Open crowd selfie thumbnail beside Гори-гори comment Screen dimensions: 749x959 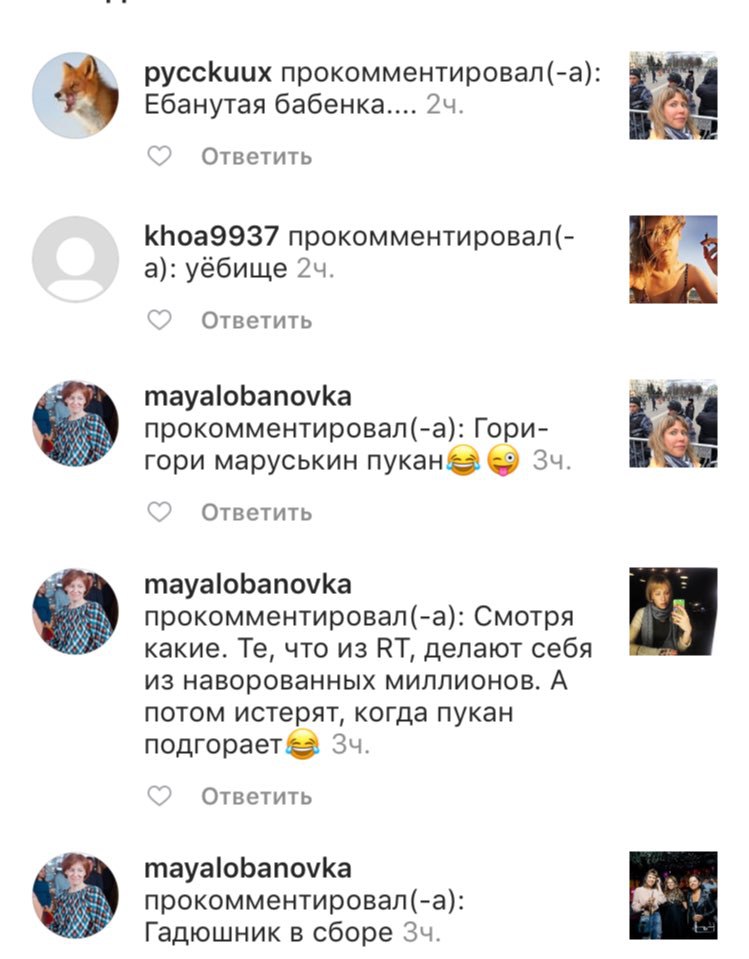coord(673,423)
